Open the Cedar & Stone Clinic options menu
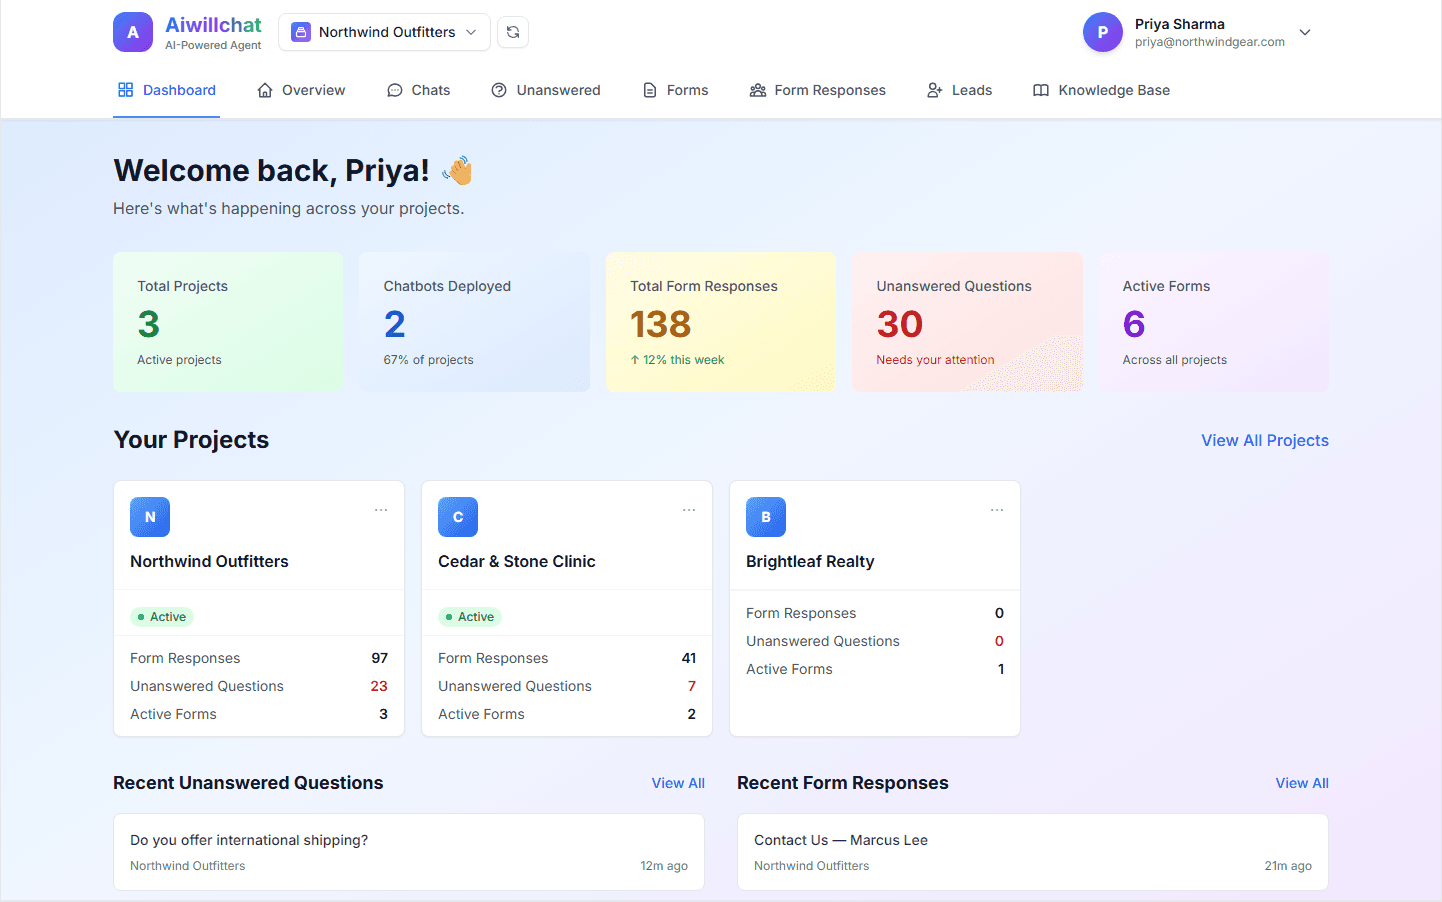The image size is (1442, 902). tap(689, 510)
